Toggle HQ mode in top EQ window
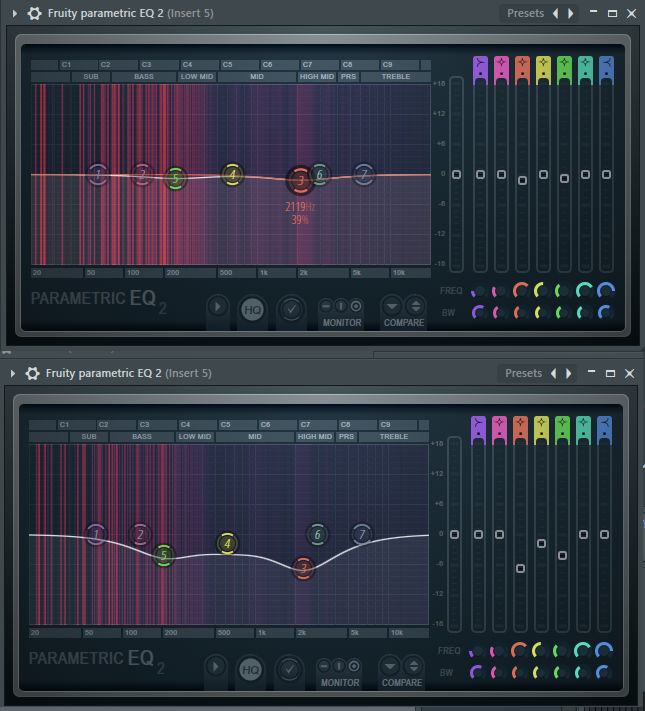The width and height of the screenshot is (645, 711). (253, 310)
